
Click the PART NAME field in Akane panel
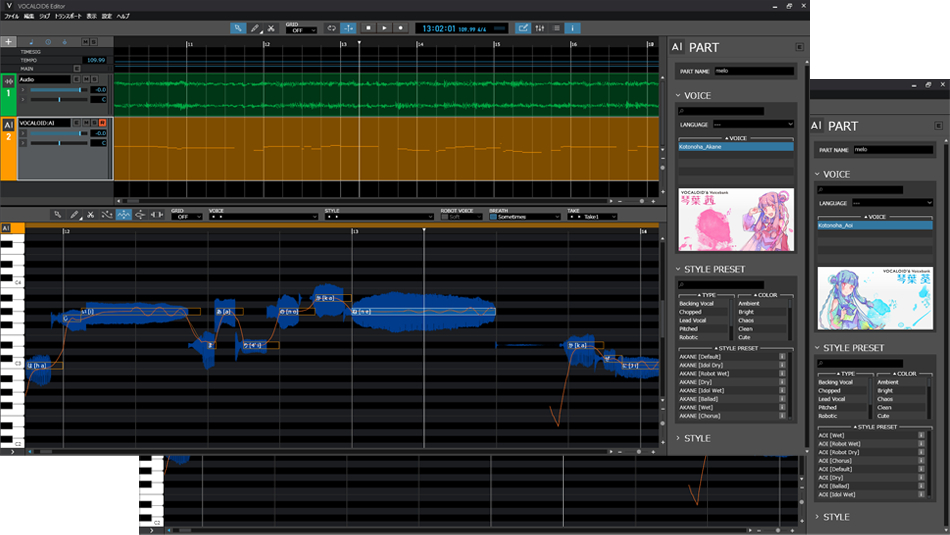coord(754,71)
